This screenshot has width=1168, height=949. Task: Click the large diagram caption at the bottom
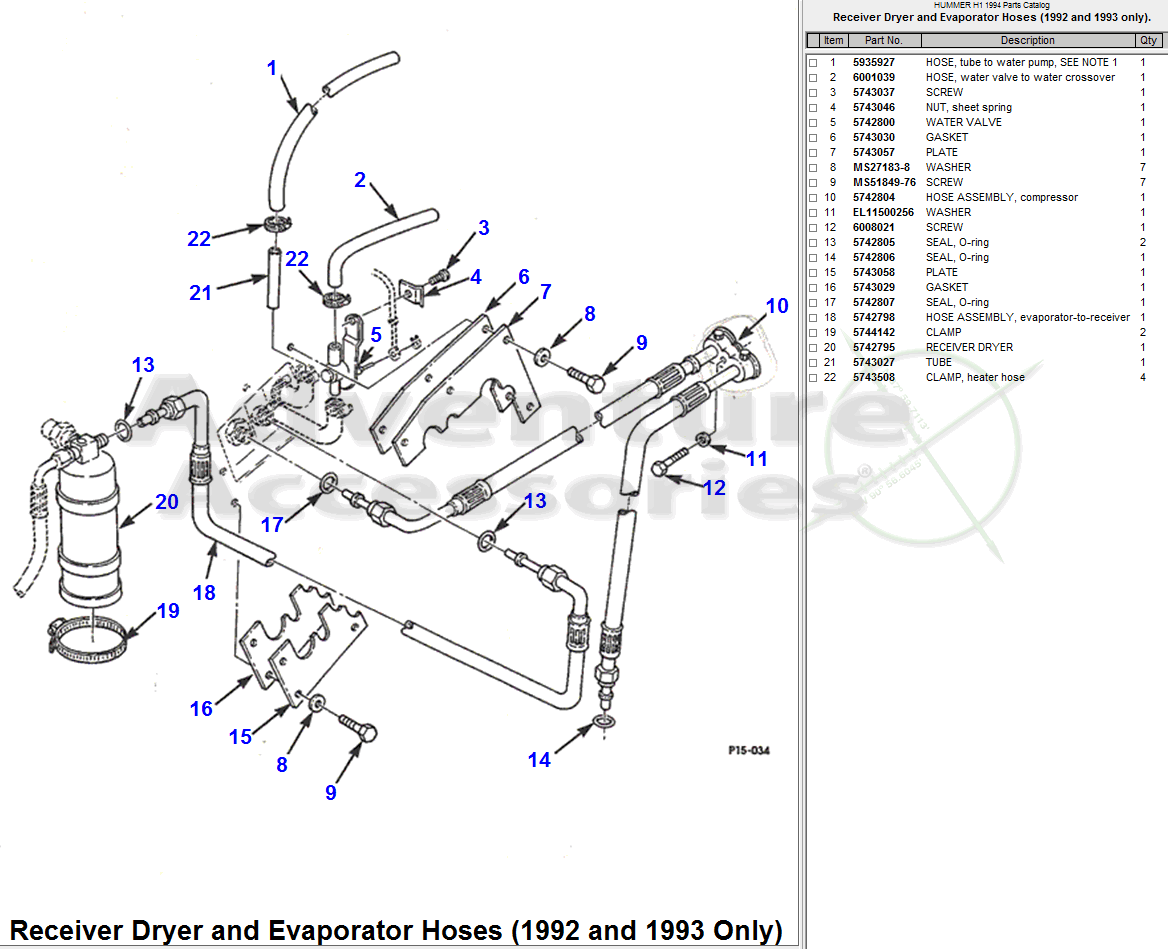(396, 930)
